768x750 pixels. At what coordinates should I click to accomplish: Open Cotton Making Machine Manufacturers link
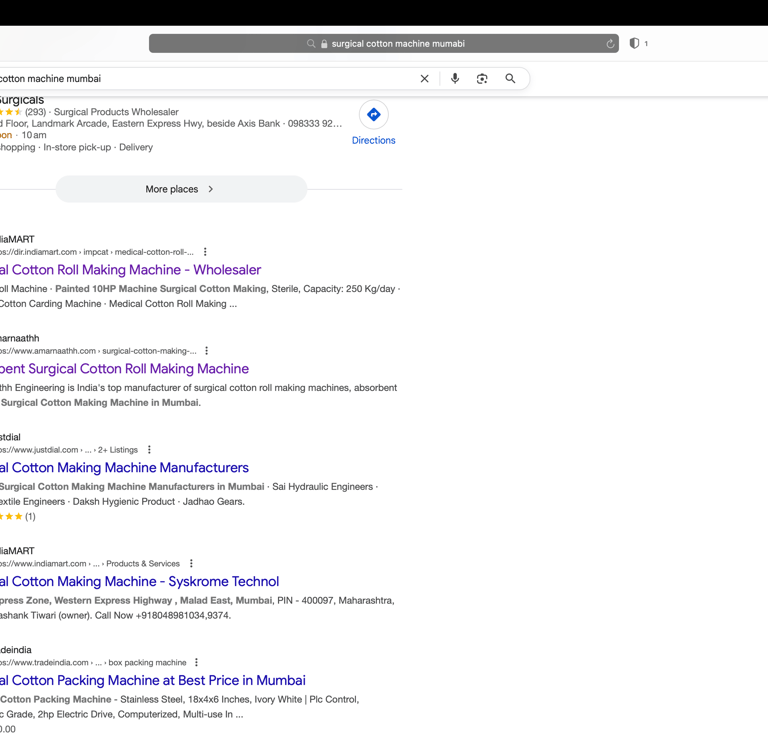coord(124,468)
